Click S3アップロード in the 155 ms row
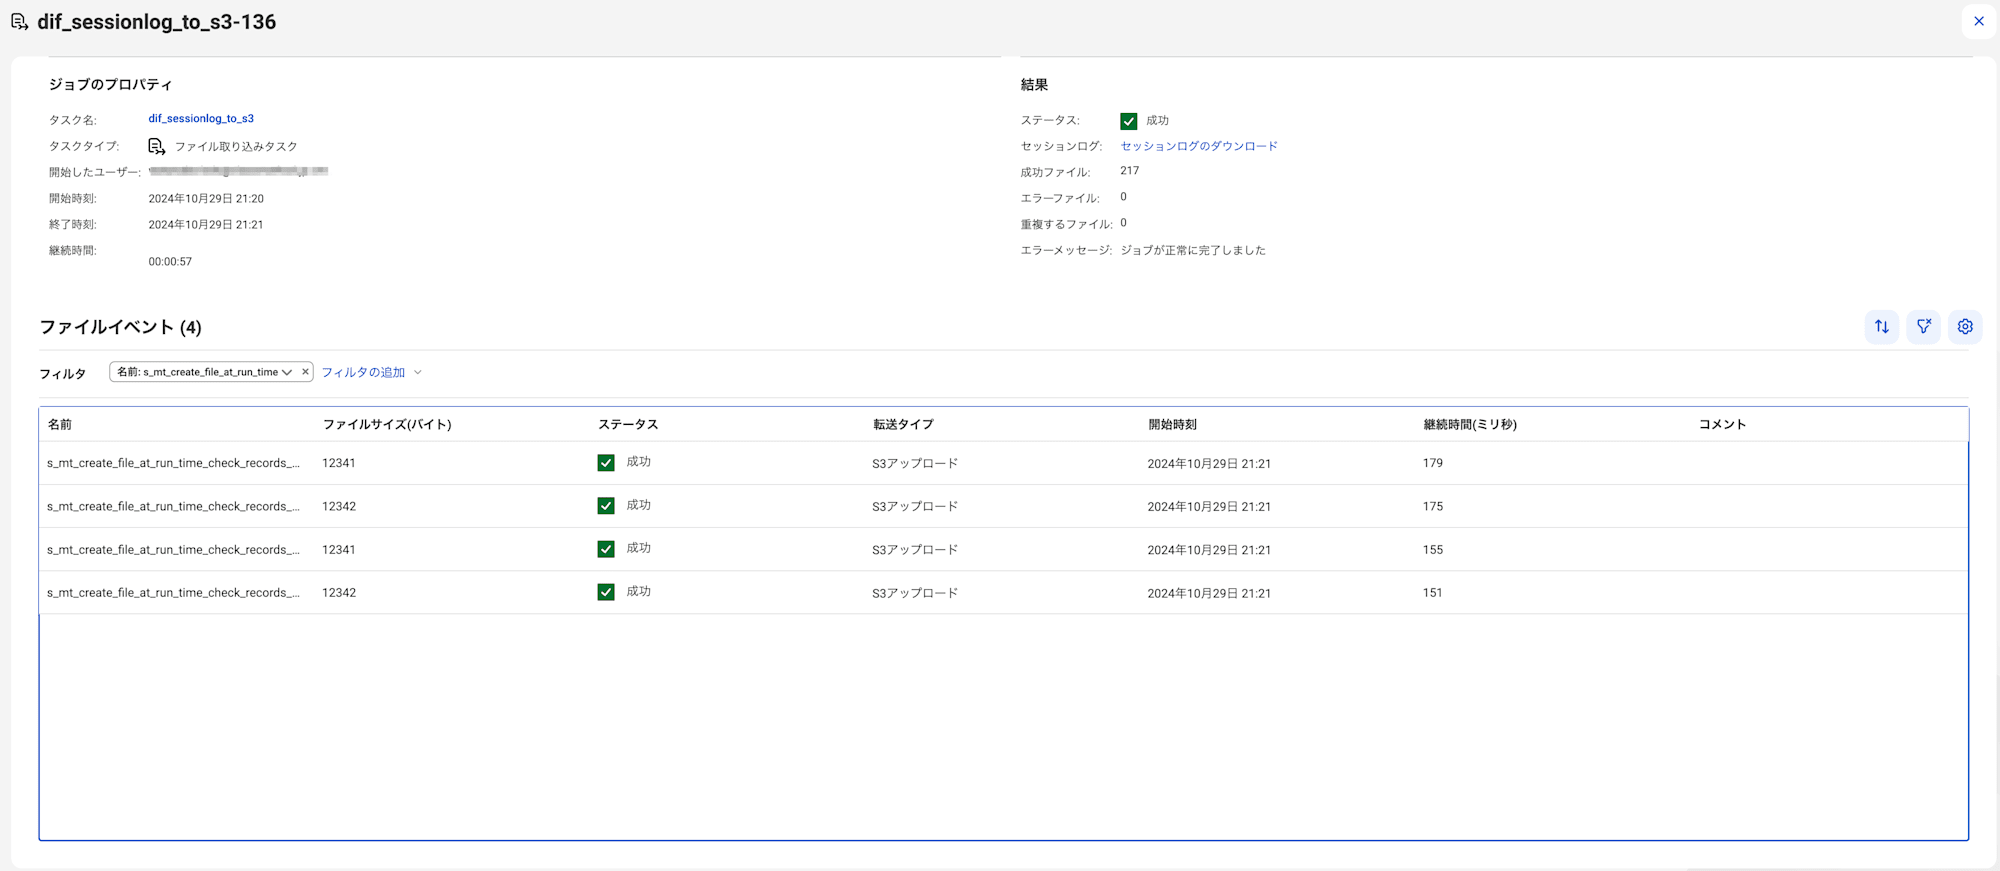Viewport: 2000px width, 871px height. pyautogui.click(x=915, y=549)
